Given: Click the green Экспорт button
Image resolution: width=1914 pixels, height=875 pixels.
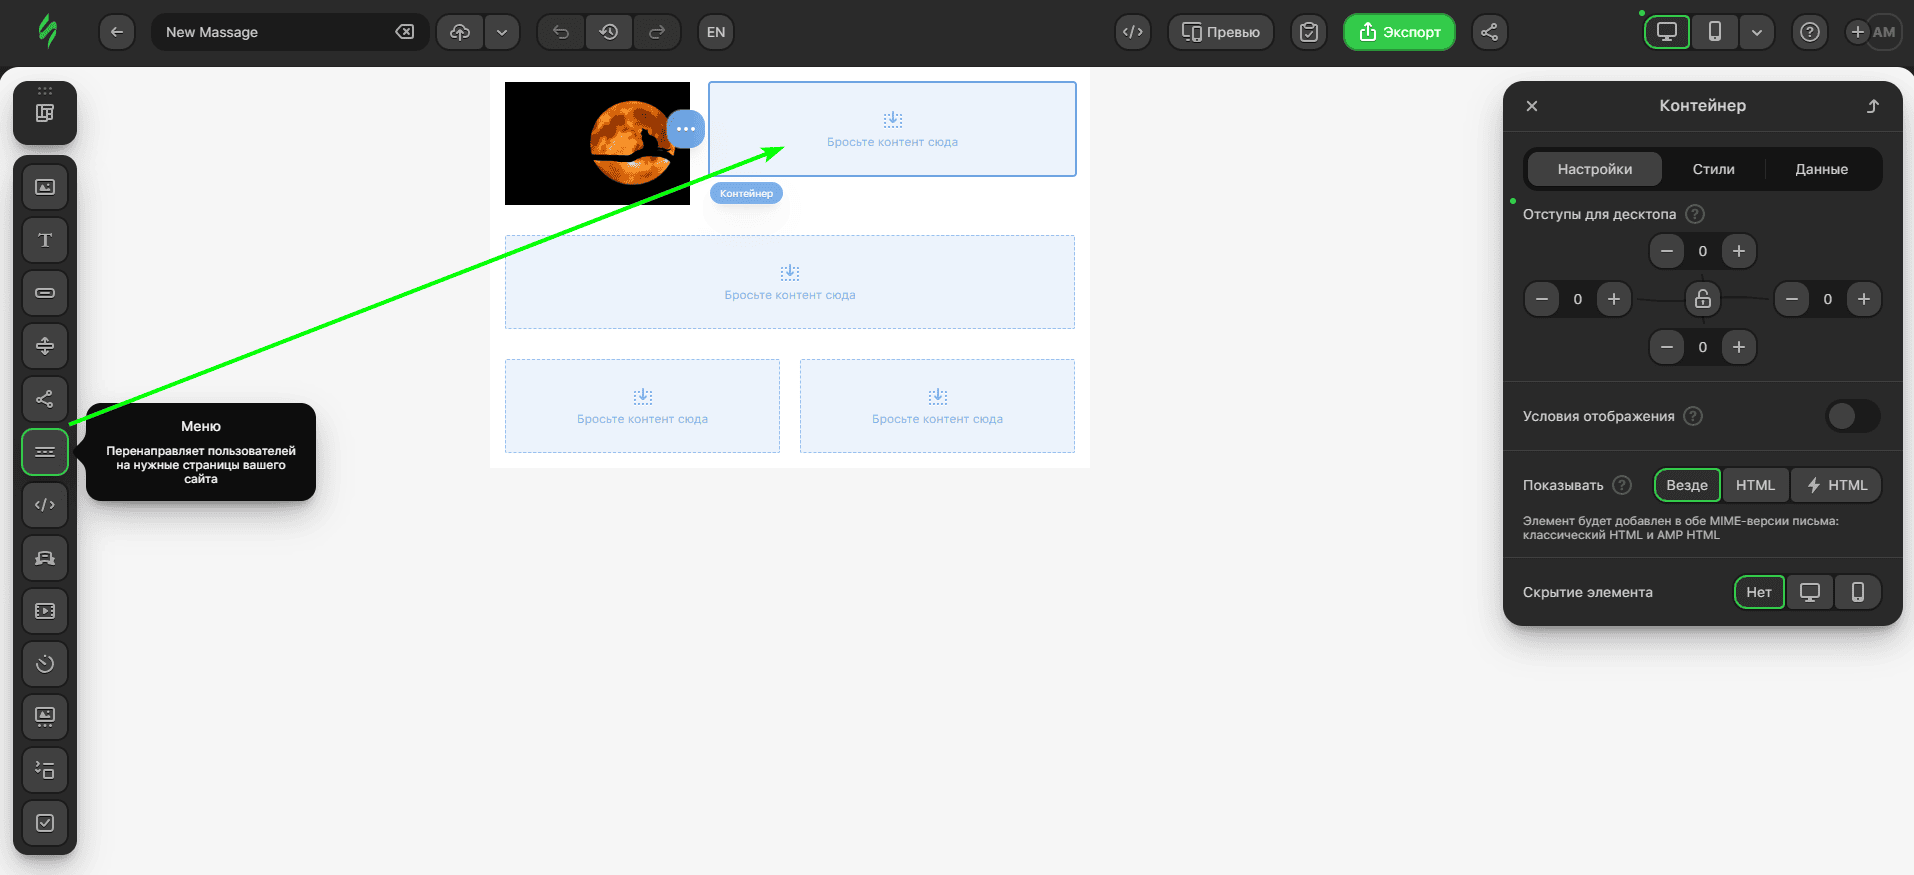Looking at the screenshot, I should point(1399,32).
